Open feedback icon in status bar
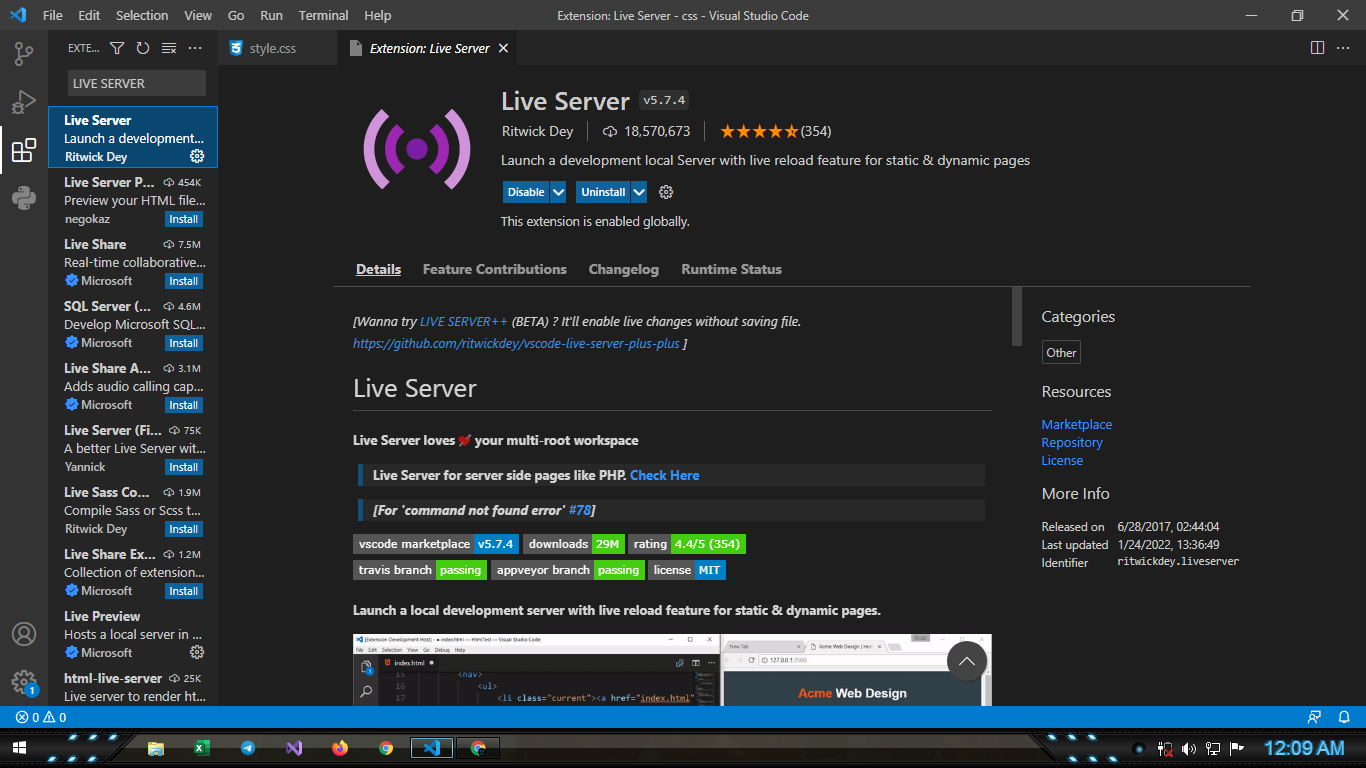 (1315, 717)
